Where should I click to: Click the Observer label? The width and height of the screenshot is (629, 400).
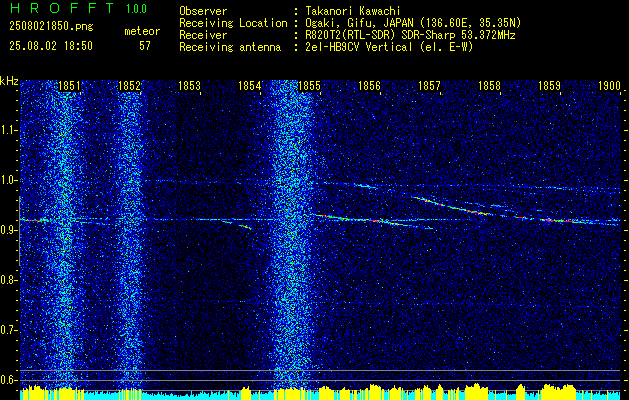(203, 11)
